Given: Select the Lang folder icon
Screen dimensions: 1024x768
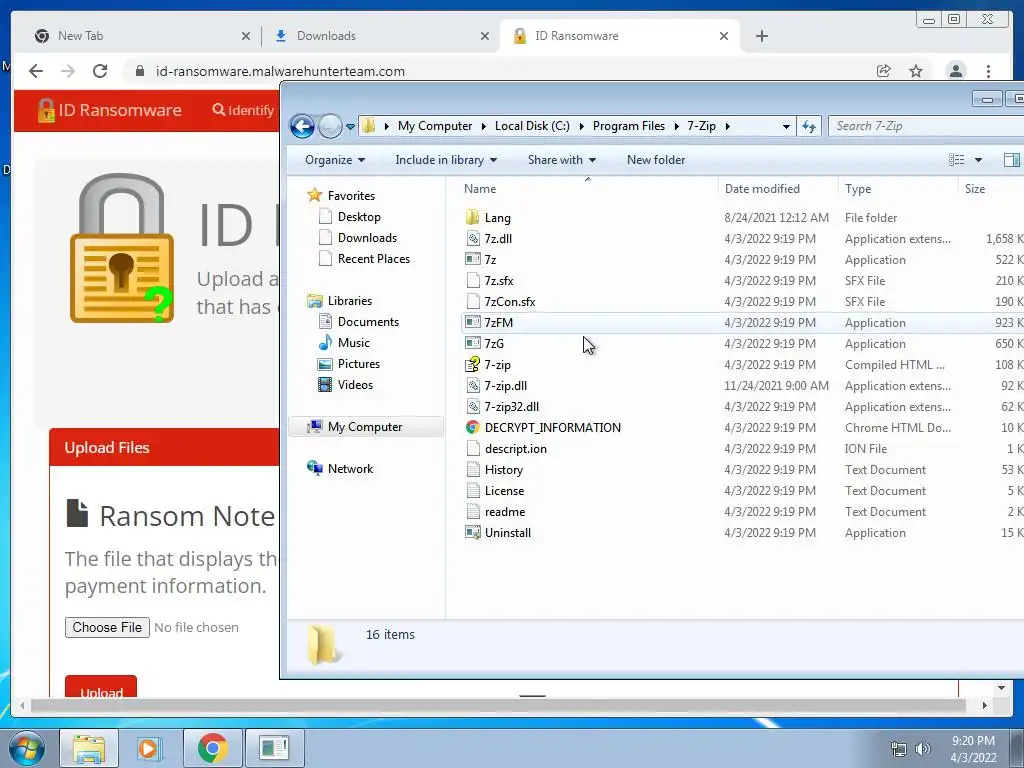Looking at the screenshot, I should click(x=472, y=217).
